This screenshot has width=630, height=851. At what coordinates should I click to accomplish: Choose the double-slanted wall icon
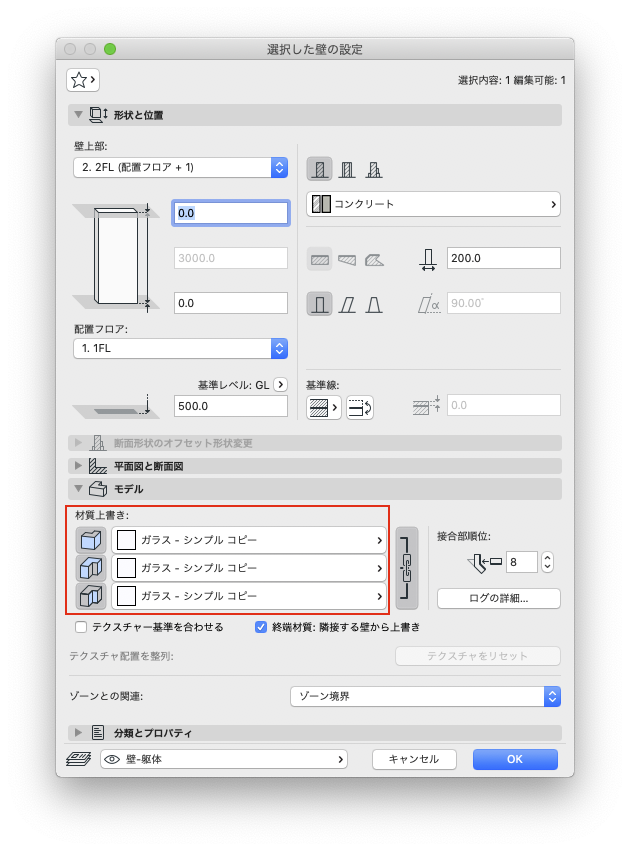coord(373,304)
